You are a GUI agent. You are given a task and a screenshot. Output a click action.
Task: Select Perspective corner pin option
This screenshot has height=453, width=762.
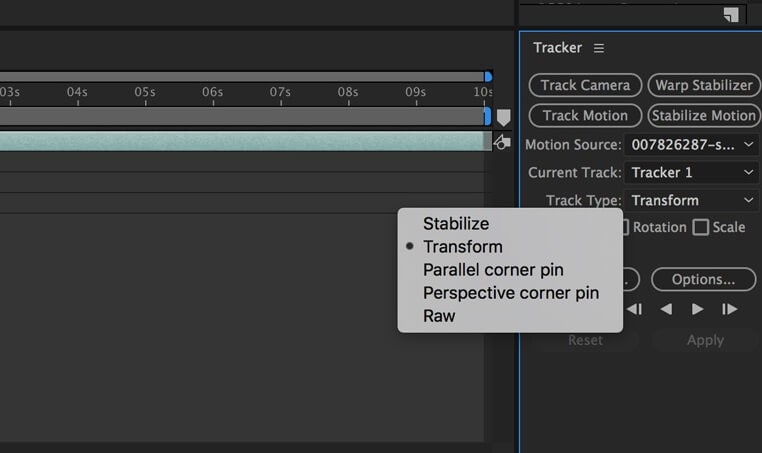click(x=511, y=293)
